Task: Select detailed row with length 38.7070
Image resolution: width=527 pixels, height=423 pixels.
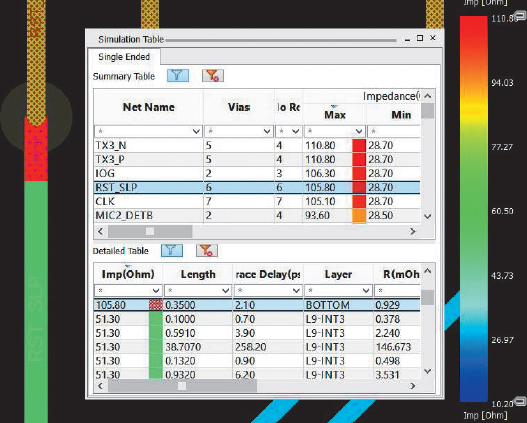Action: click(x=257, y=347)
